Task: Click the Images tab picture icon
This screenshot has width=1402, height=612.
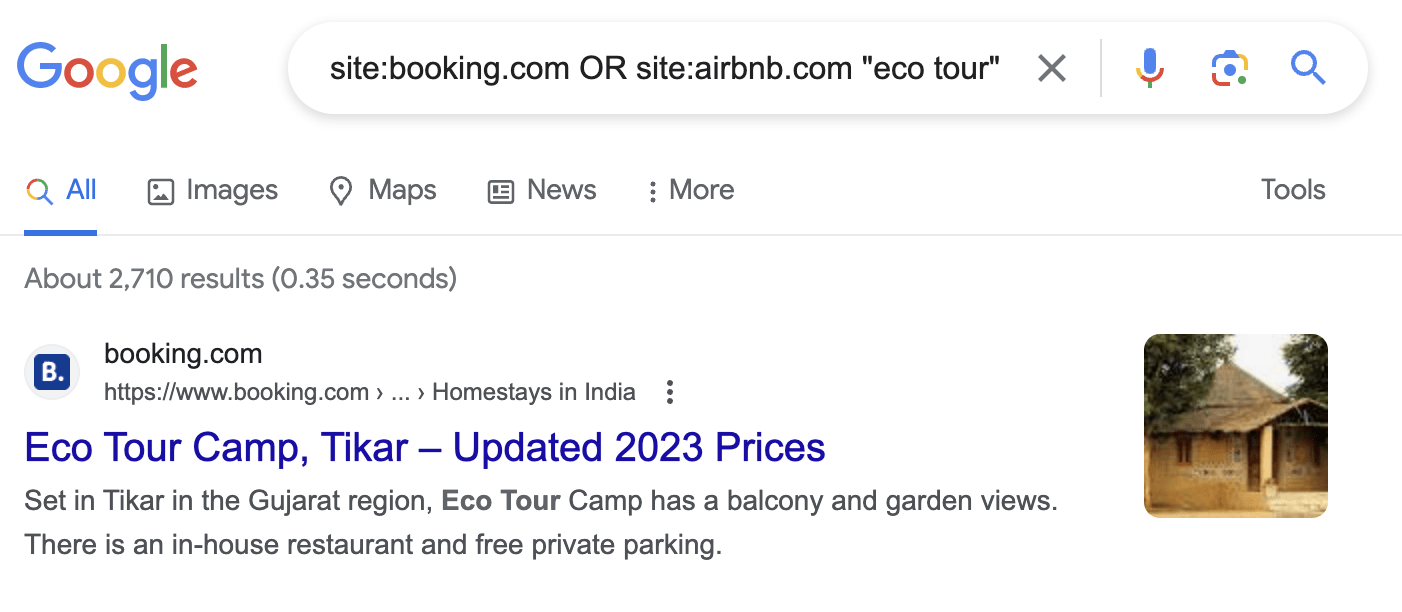Action: (161, 191)
